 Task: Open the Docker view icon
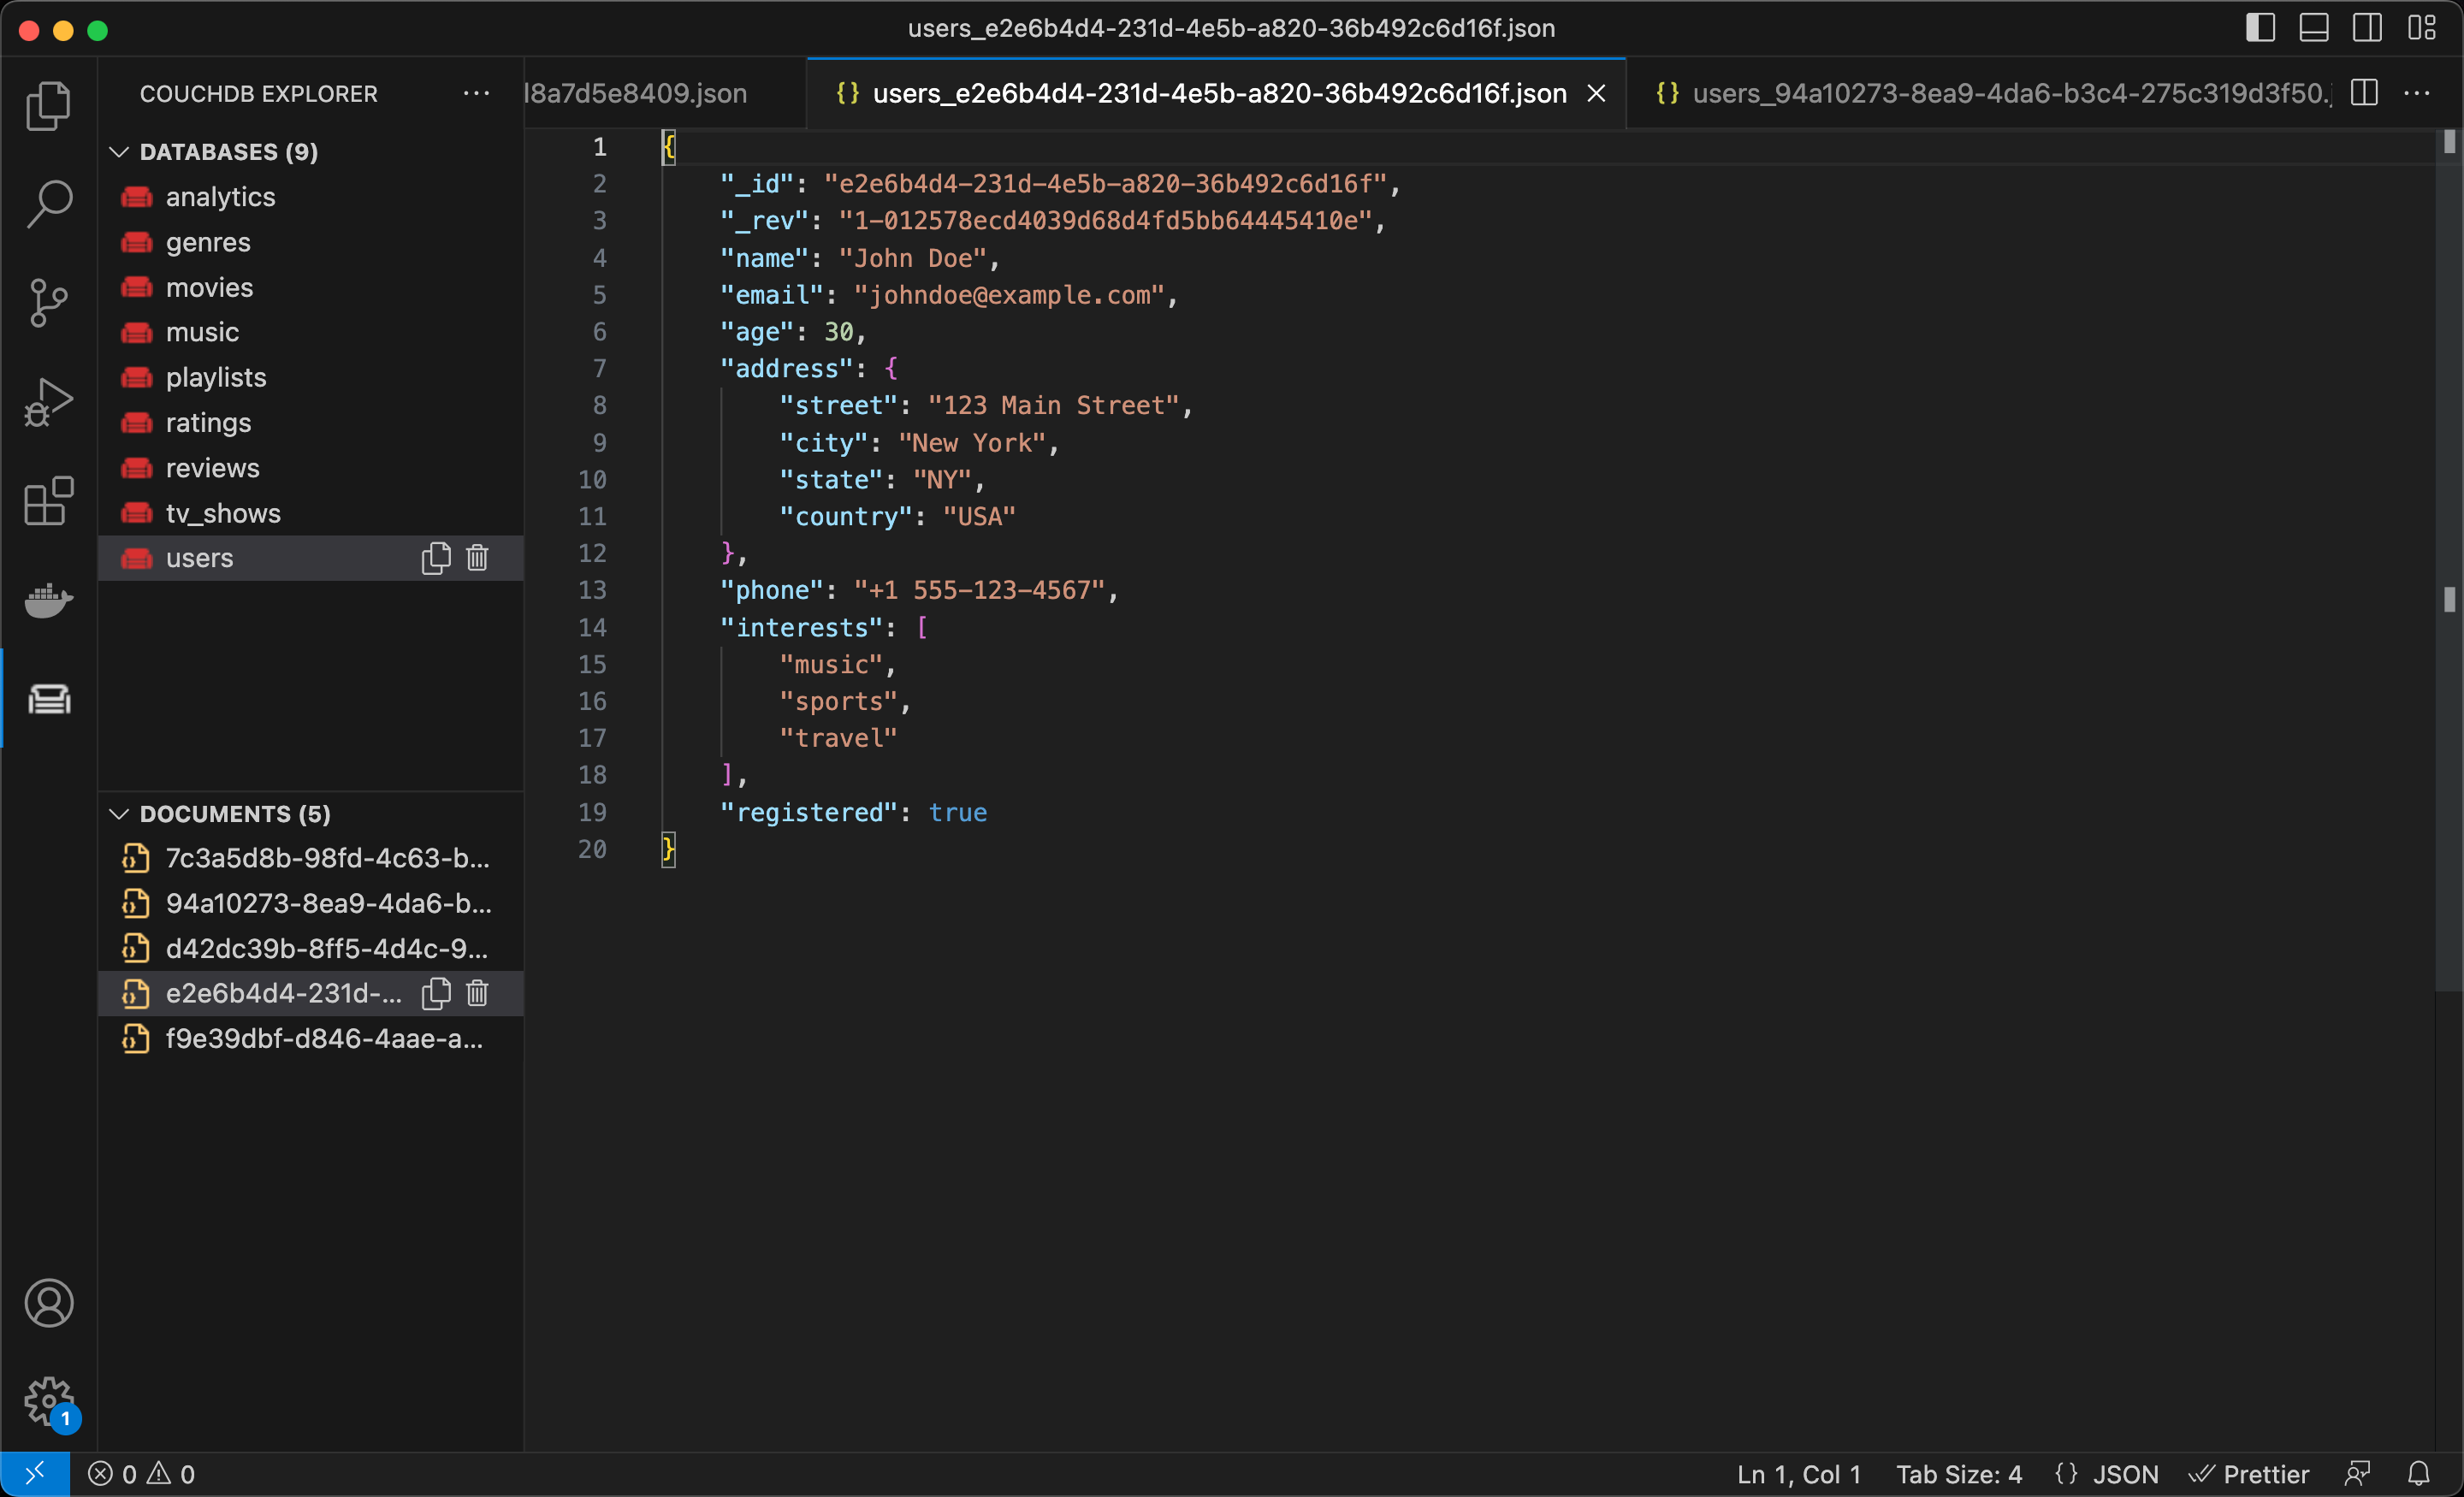point(48,599)
